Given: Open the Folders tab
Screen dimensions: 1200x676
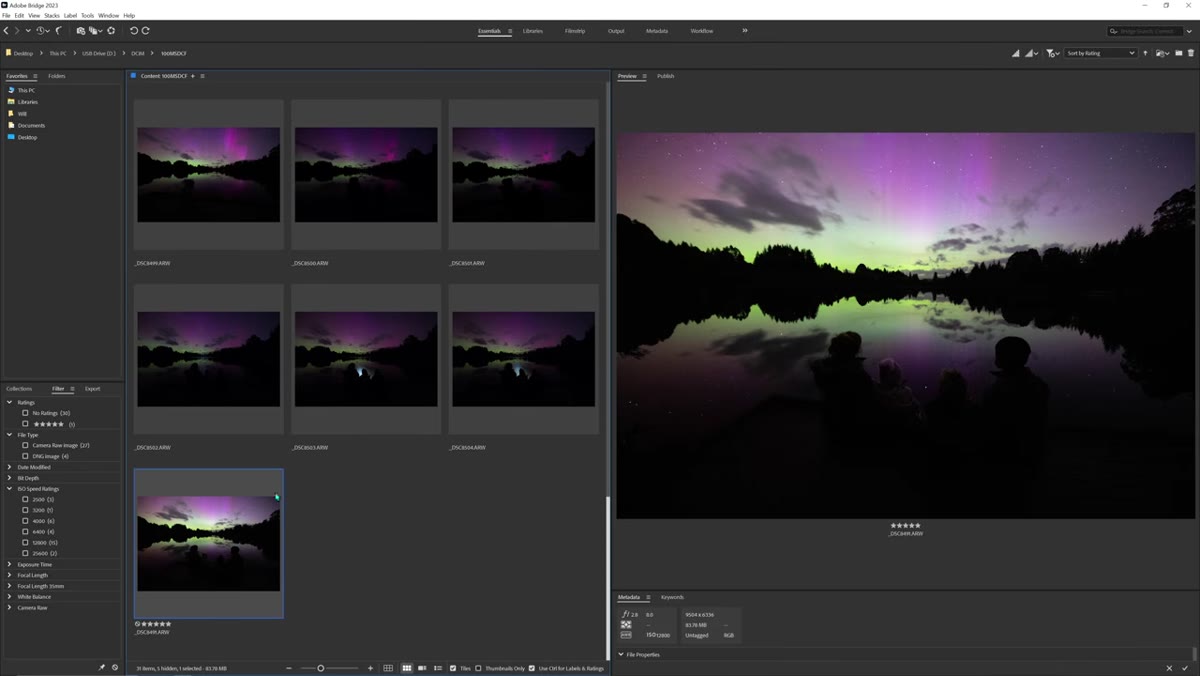Looking at the screenshot, I should (x=57, y=76).
